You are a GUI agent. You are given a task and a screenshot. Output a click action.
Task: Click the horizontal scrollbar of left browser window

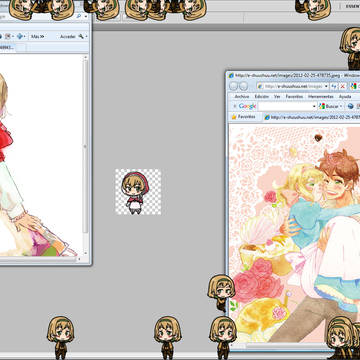[x=42, y=259]
